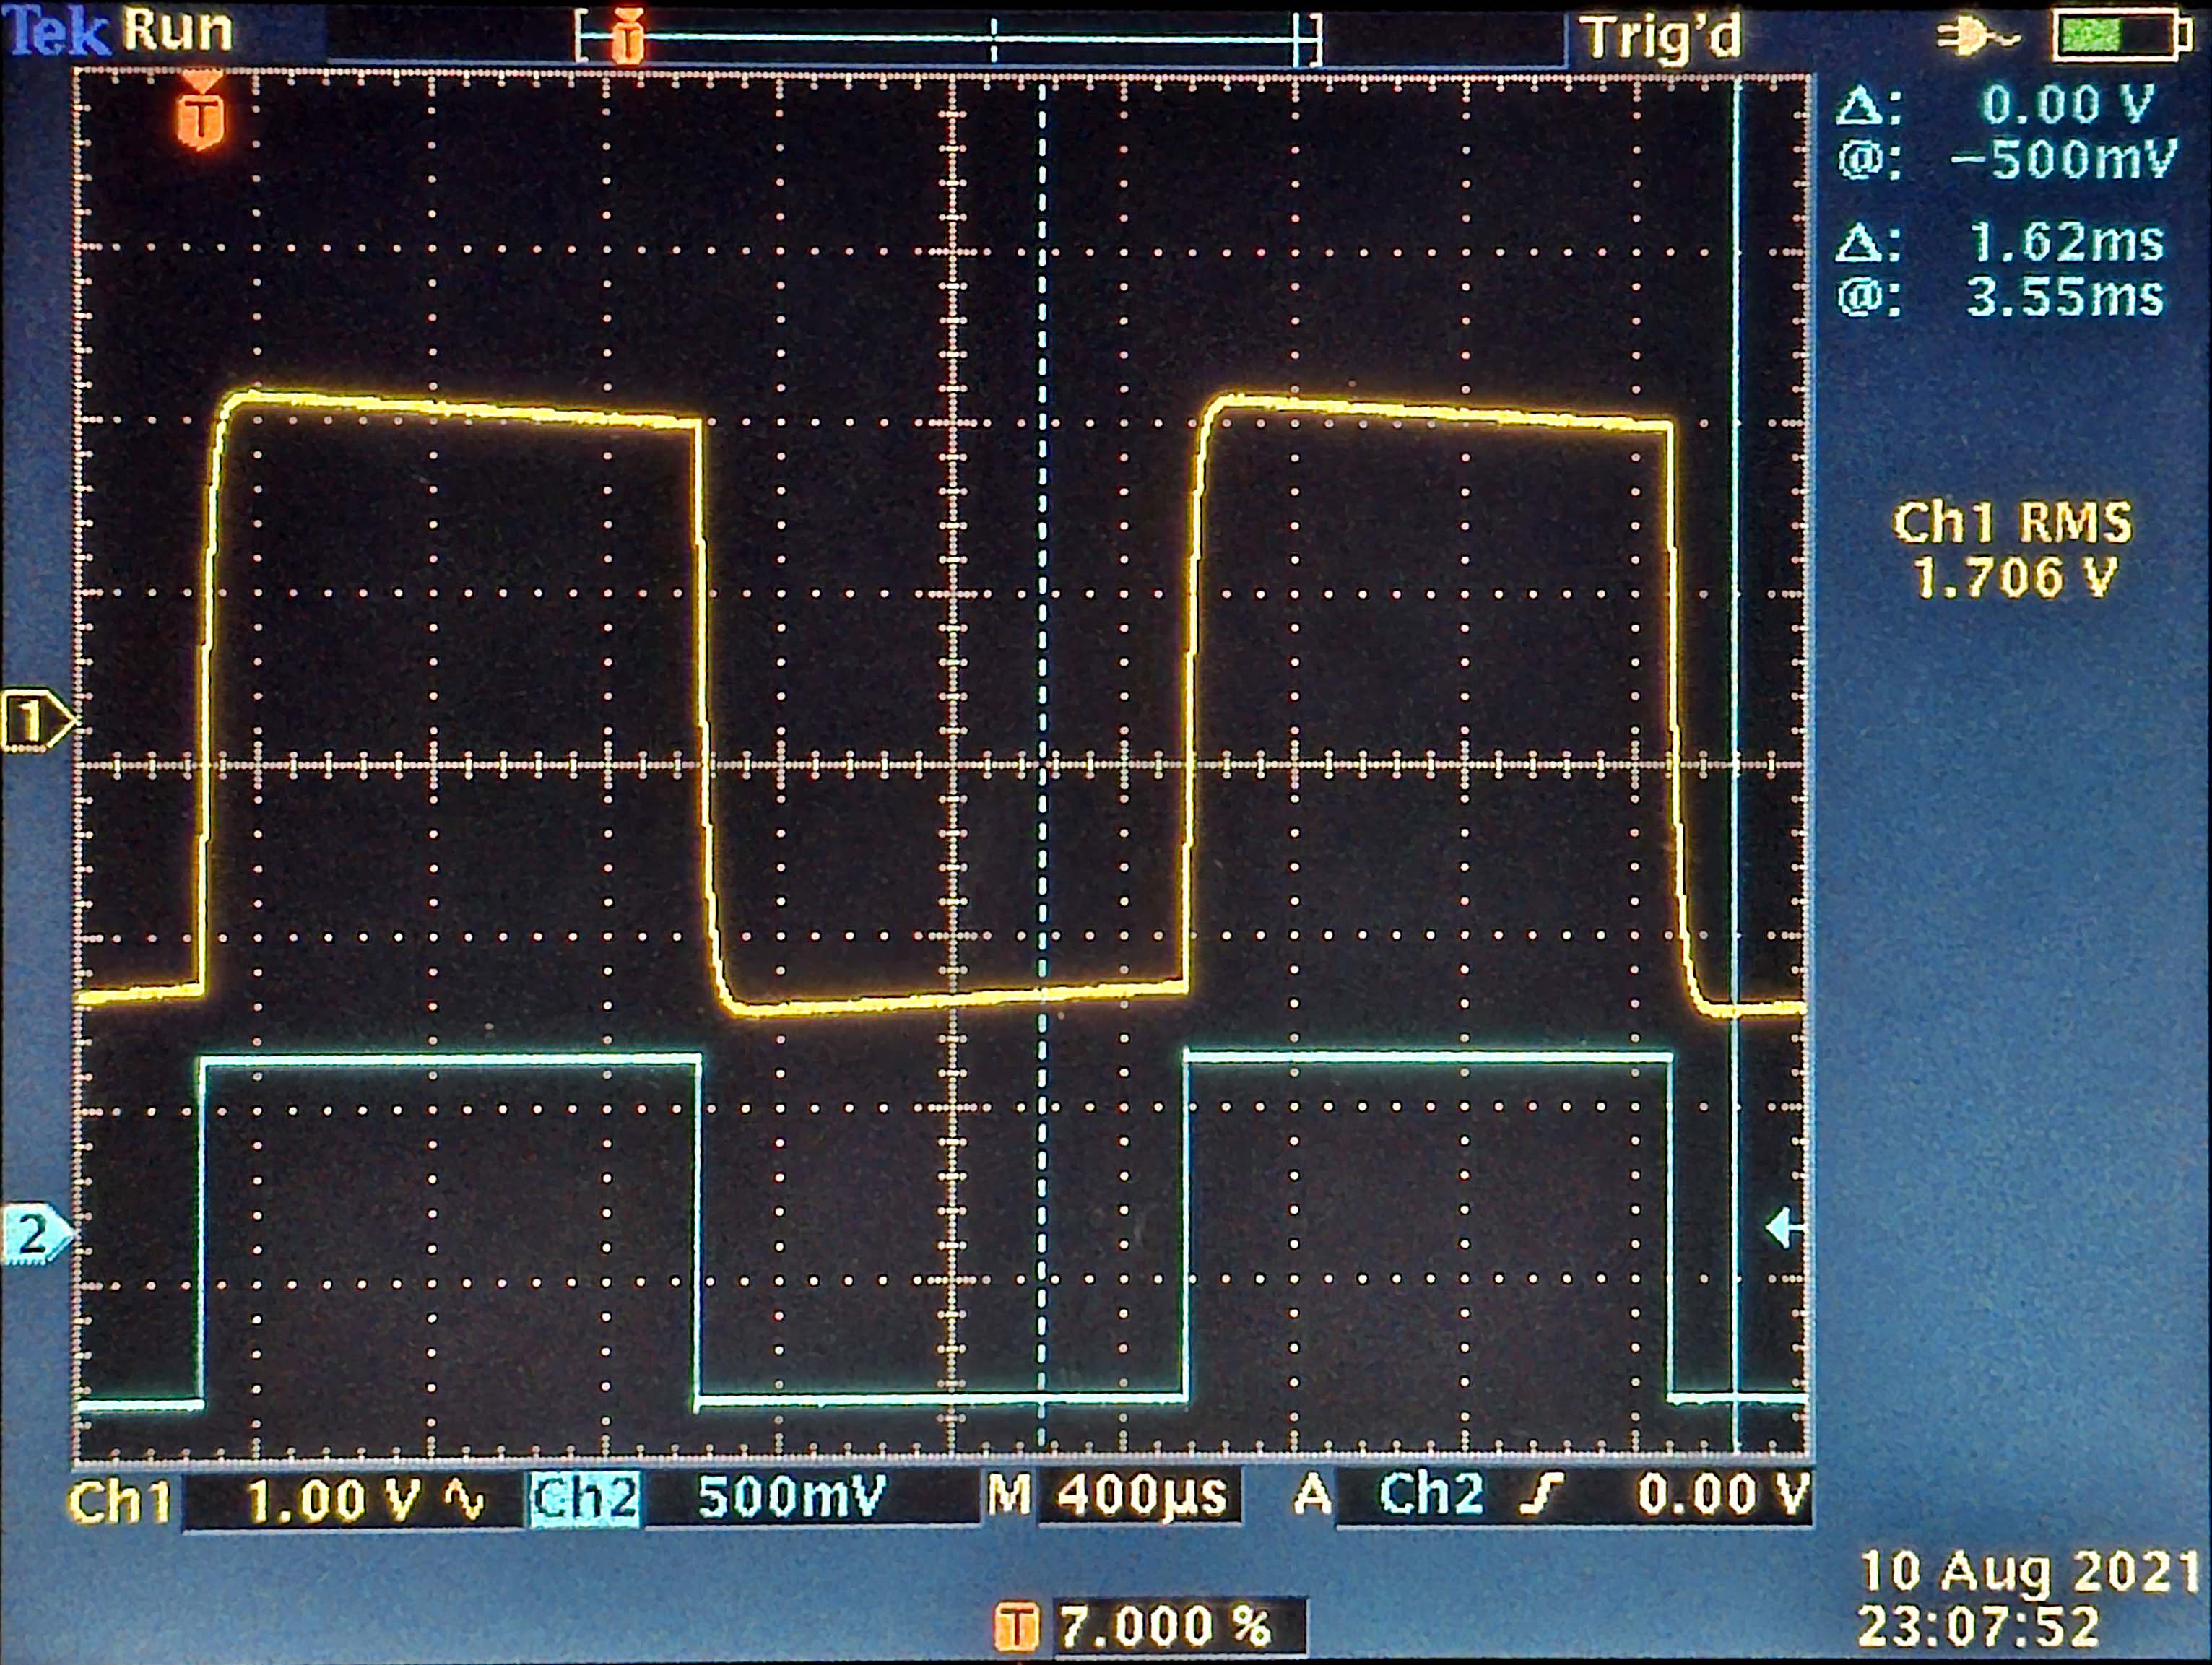Select the highlighted Ch2 channel label
Image resolution: width=2212 pixels, height=1665 pixels.
584,1498
